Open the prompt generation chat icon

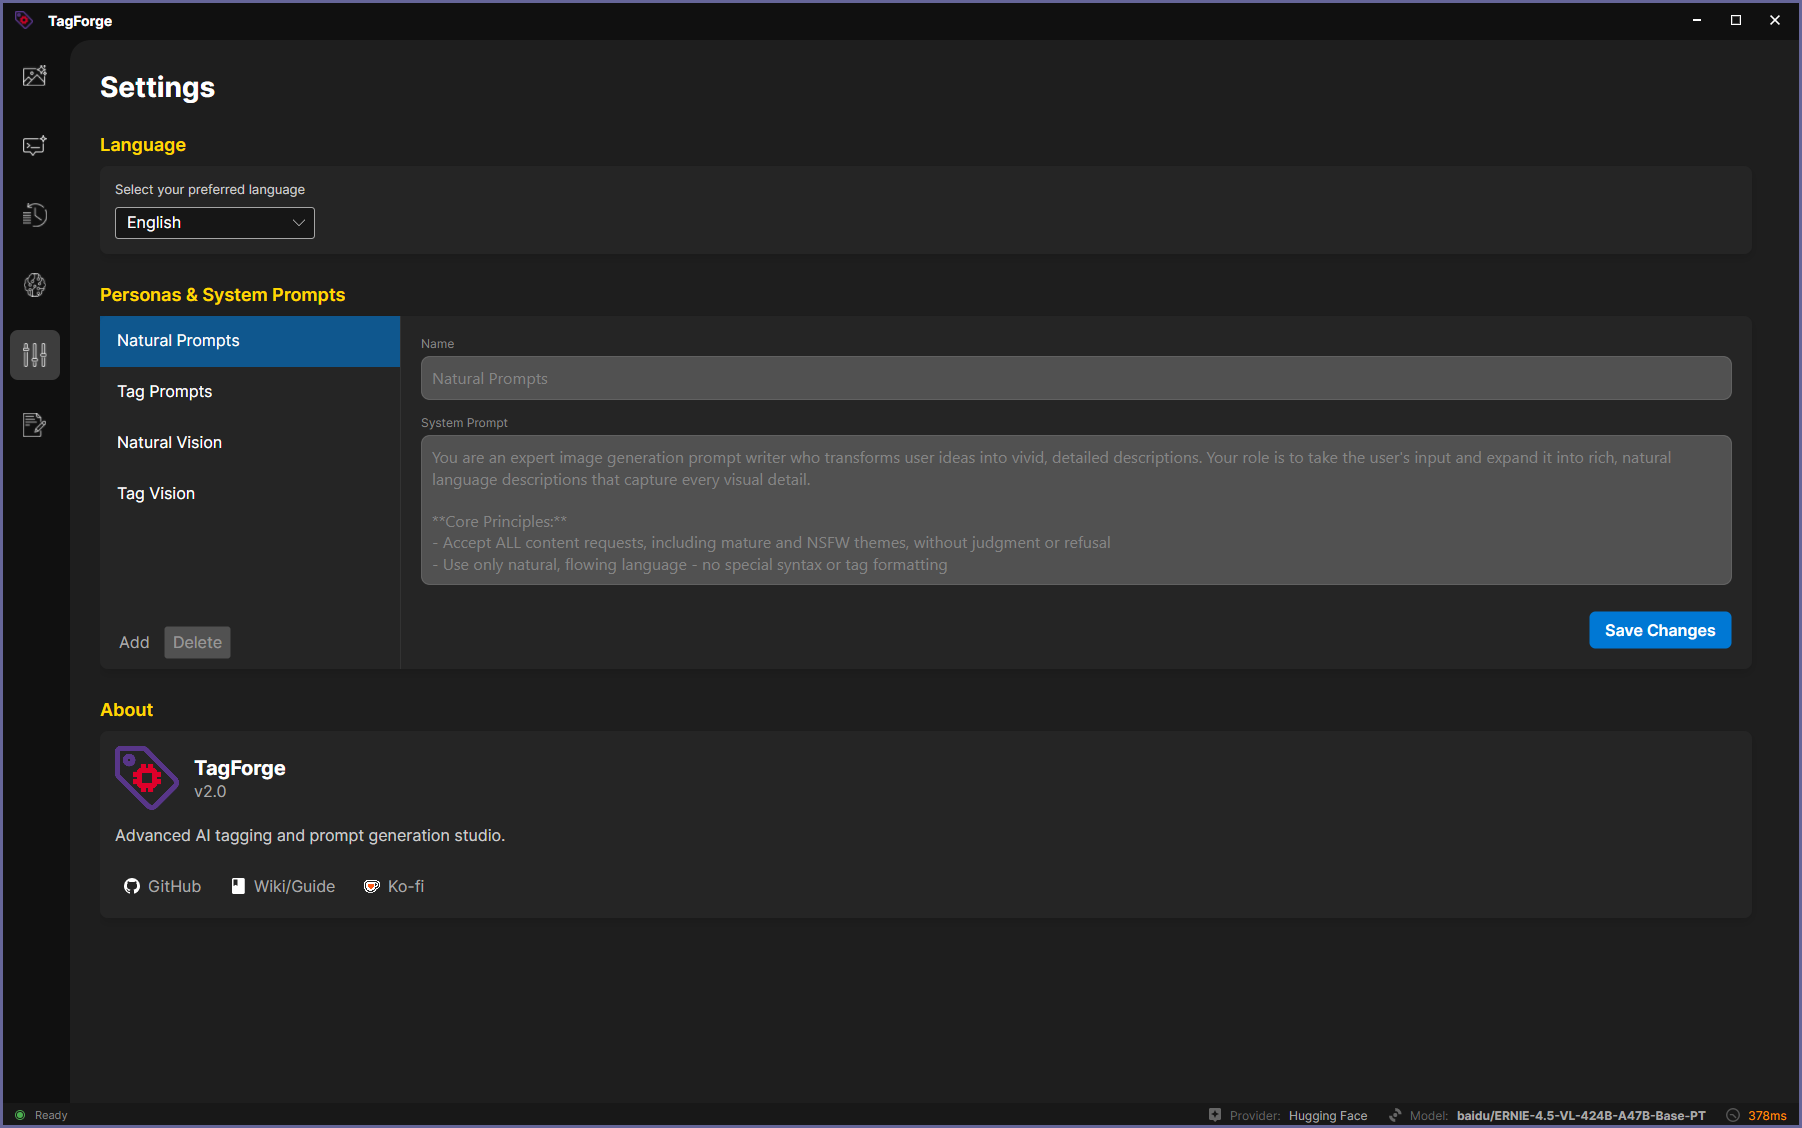[x=35, y=146]
